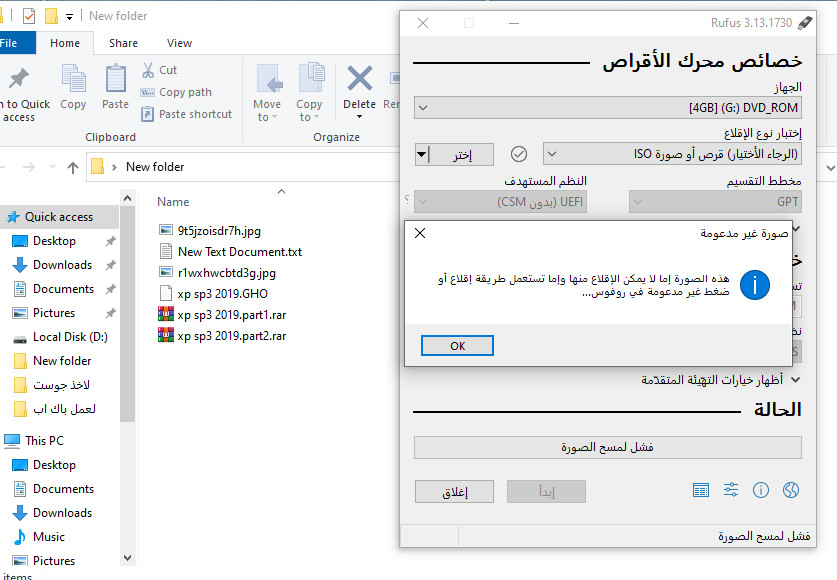Open pinned Downloads under Quick access
The height and width of the screenshot is (580, 837).
pyautogui.click(x=62, y=265)
